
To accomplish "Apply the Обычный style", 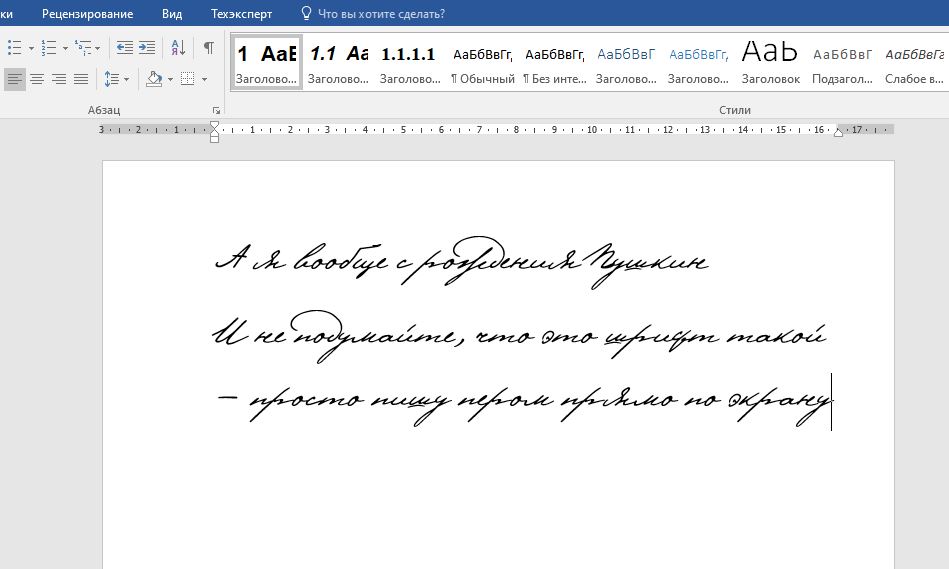I will [482, 62].
